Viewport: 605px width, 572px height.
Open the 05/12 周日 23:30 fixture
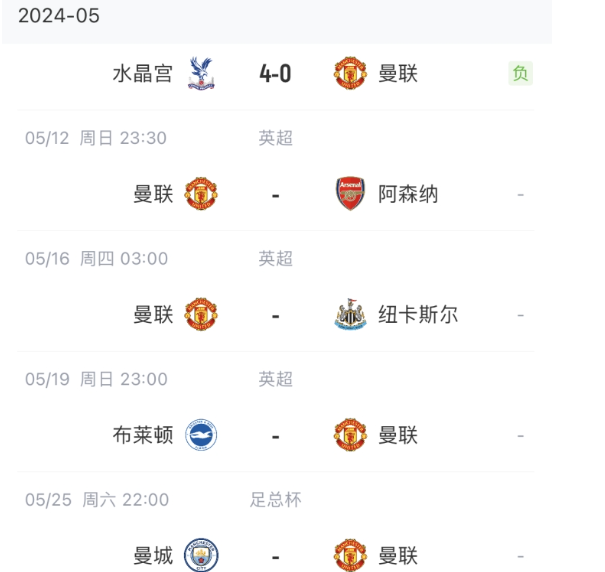coord(96,138)
